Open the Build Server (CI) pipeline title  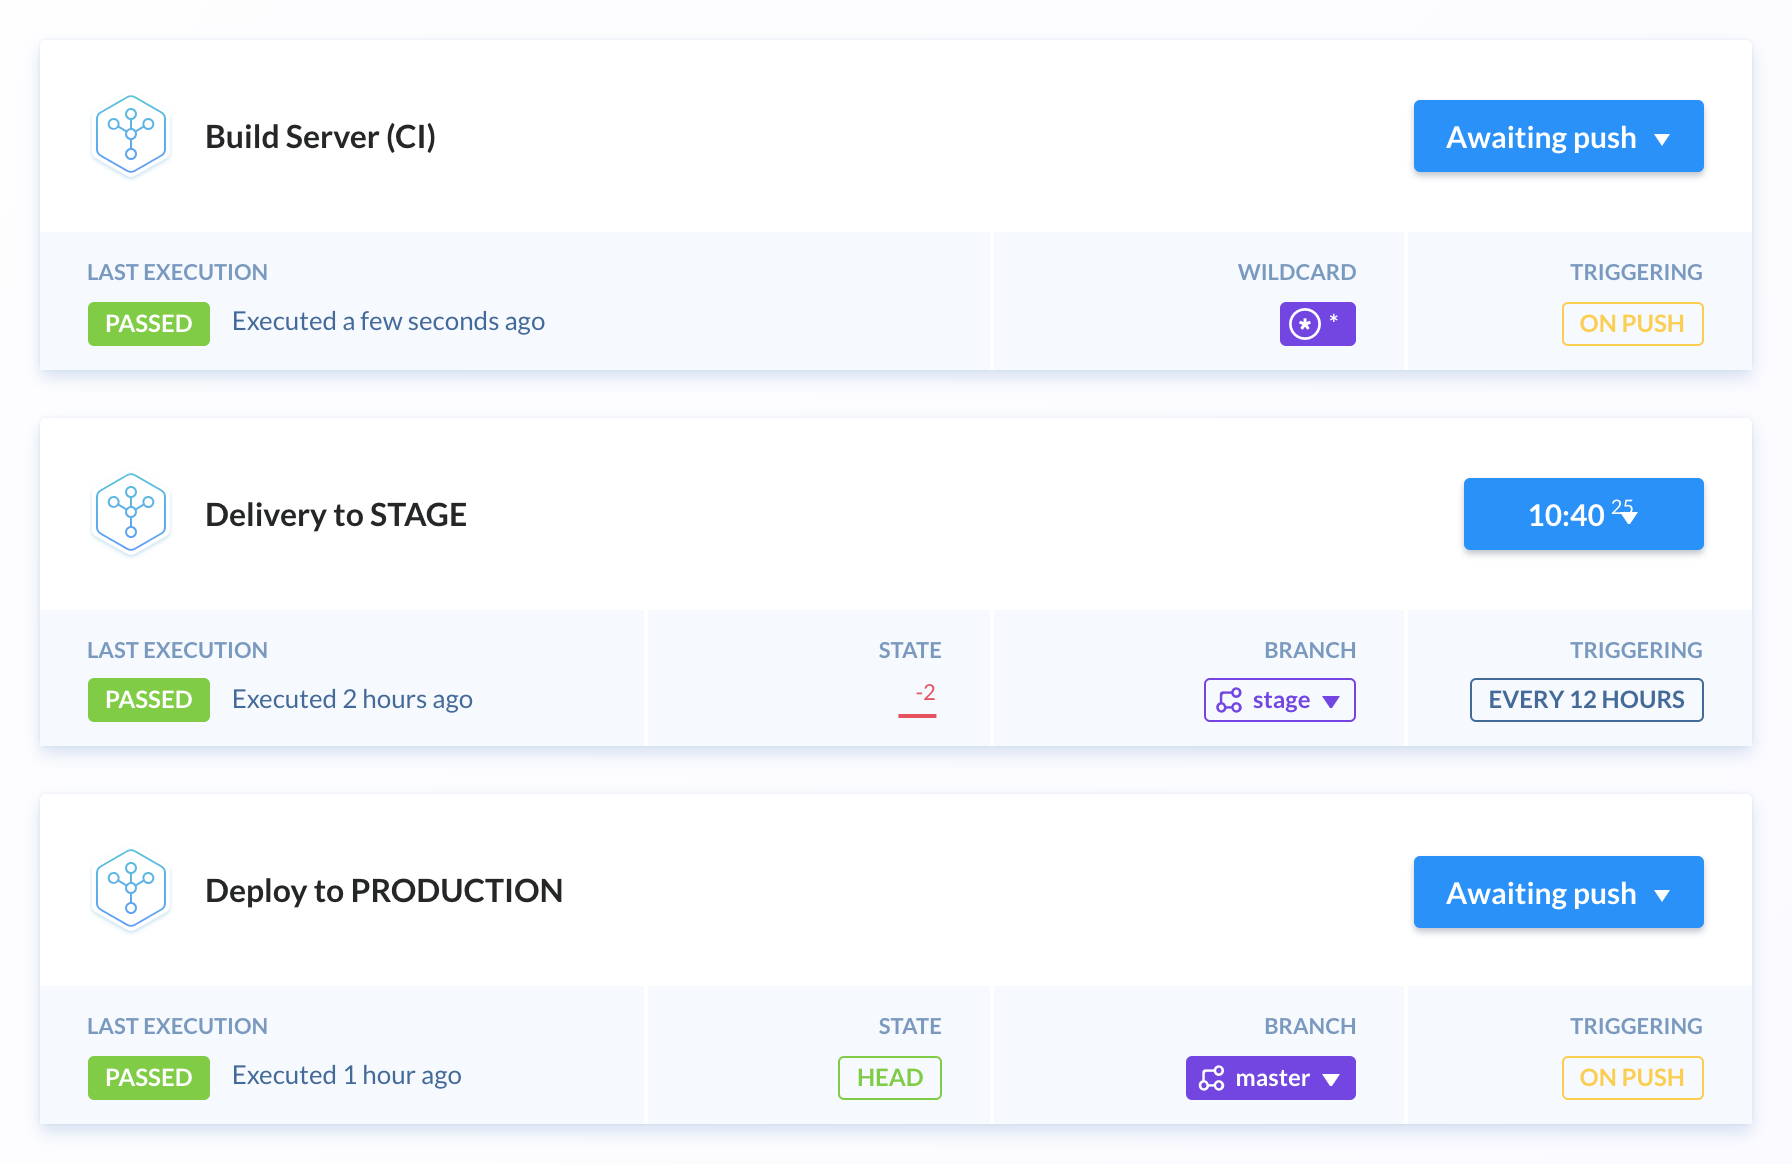coord(320,137)
